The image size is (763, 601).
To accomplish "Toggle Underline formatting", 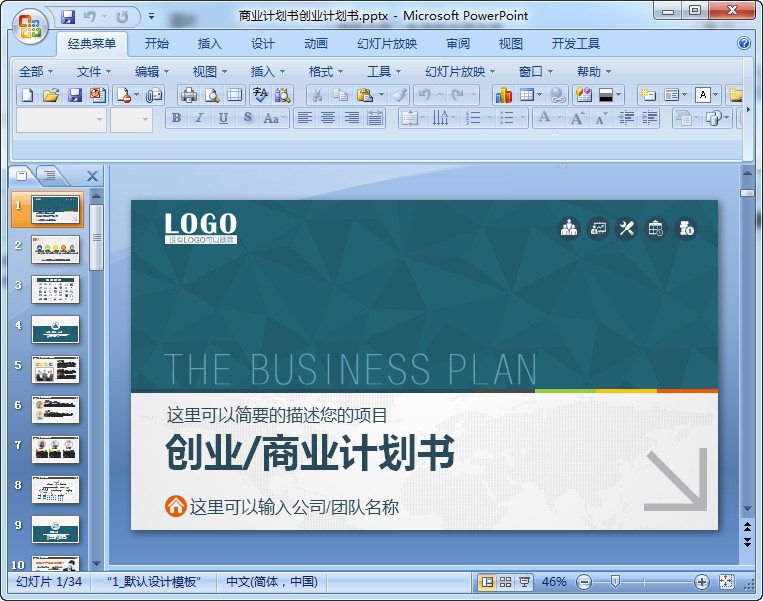I will [x=223, y=118].
